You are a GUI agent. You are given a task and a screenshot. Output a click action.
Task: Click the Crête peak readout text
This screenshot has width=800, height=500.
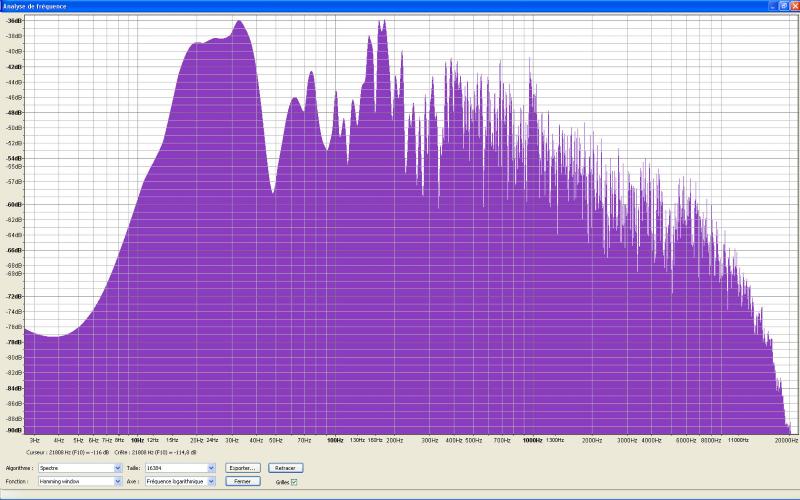[156, 453]
